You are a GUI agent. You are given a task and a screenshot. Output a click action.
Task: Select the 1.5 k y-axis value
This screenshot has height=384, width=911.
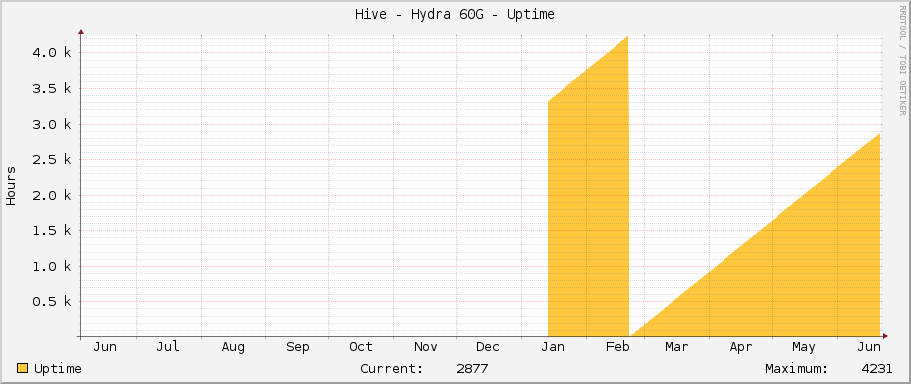pyautogui.click(x=52, y=231)
